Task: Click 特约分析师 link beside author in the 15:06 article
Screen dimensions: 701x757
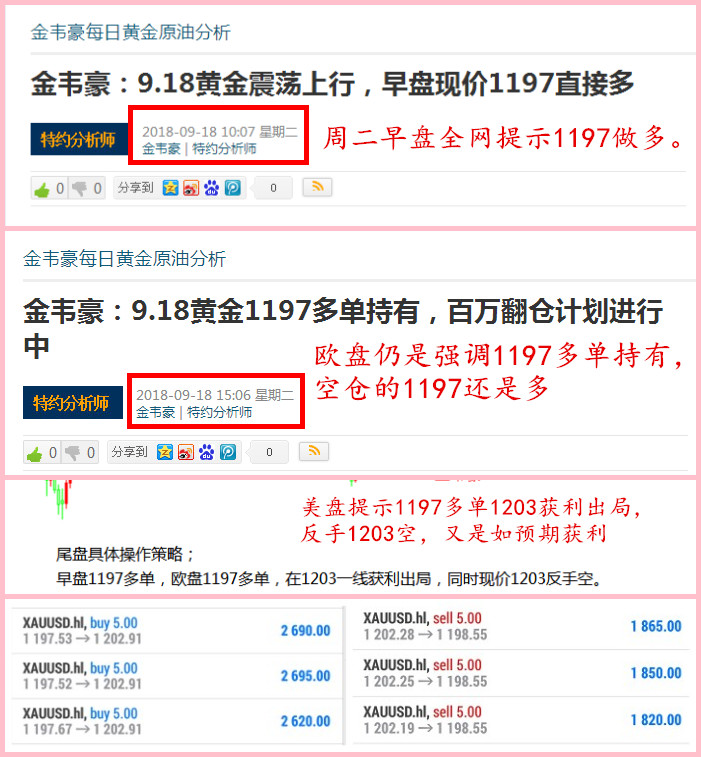Action: tap(220, 412)
